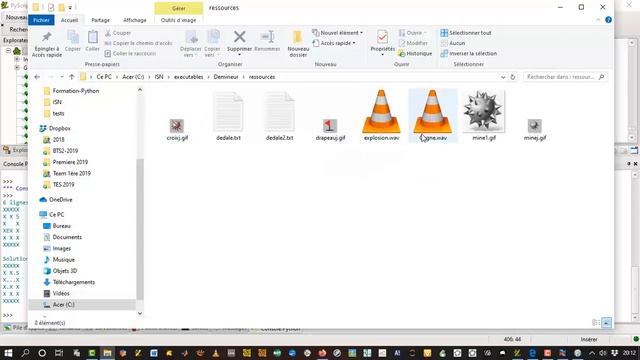Image resolution: width=640 pixels, height=360 pixels.
Task: Click Demineur in the address path
Action: (226, 77)
